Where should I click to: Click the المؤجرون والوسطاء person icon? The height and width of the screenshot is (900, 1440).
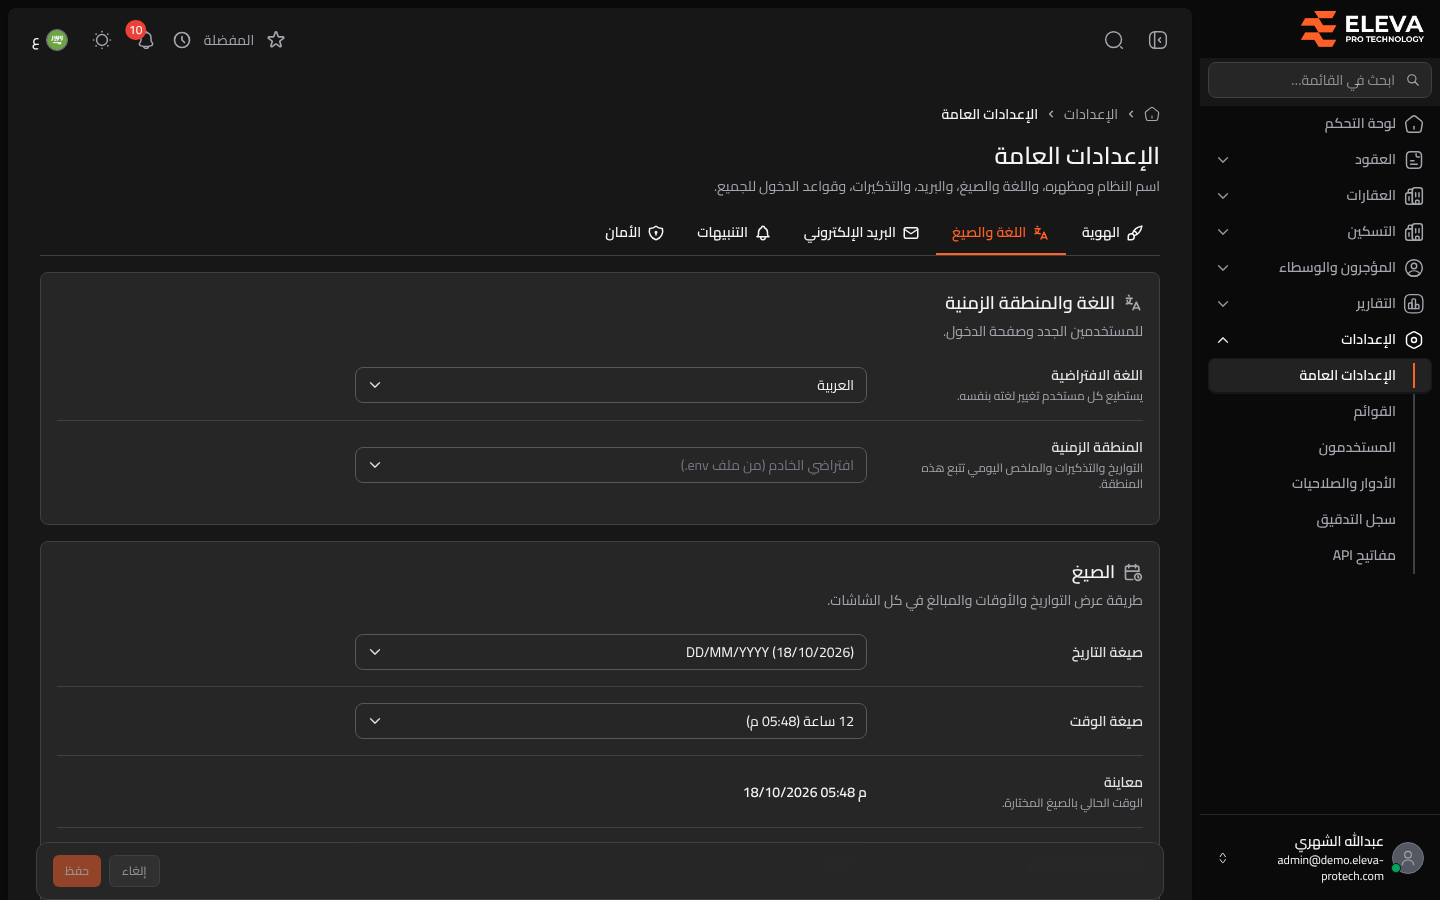tap(1414, 268)
